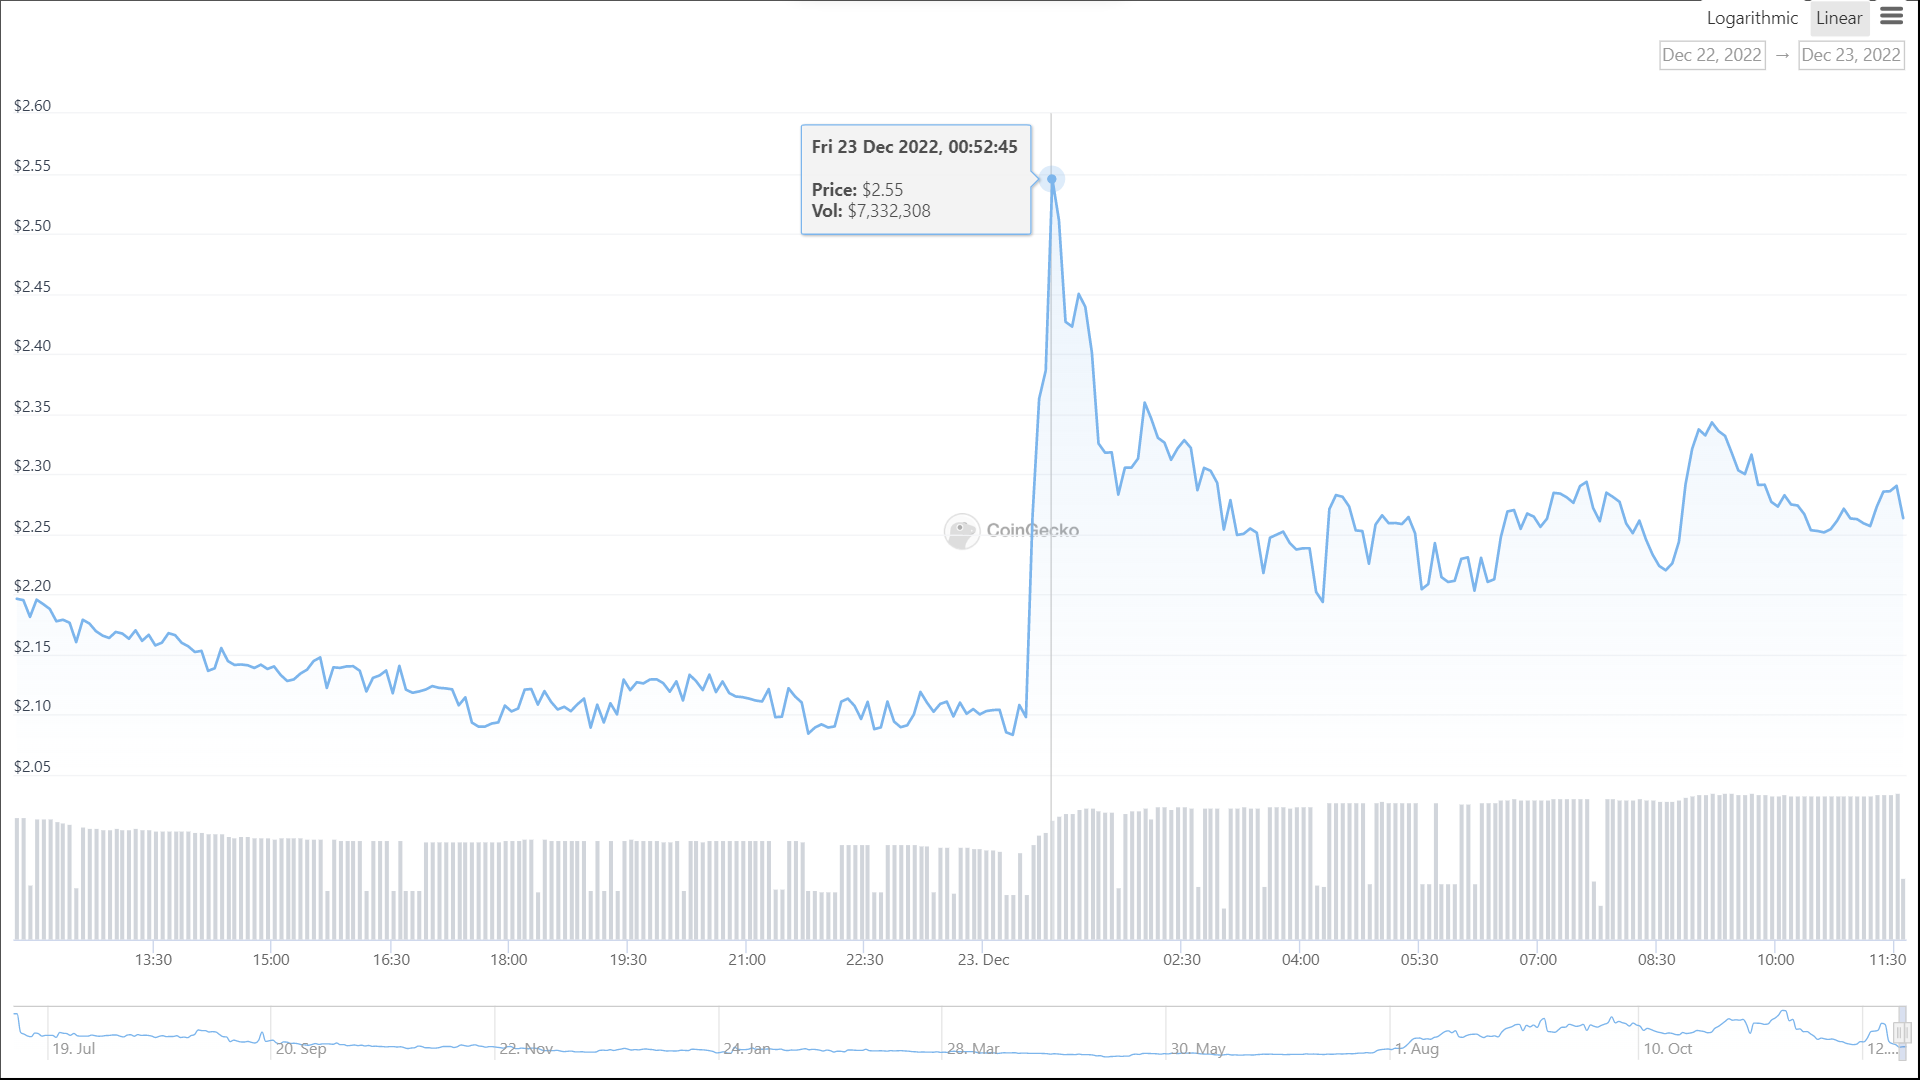Switch chart scale to Logarithmic
This screenshot has width=1920, height=1080.
coord(1751,18)
